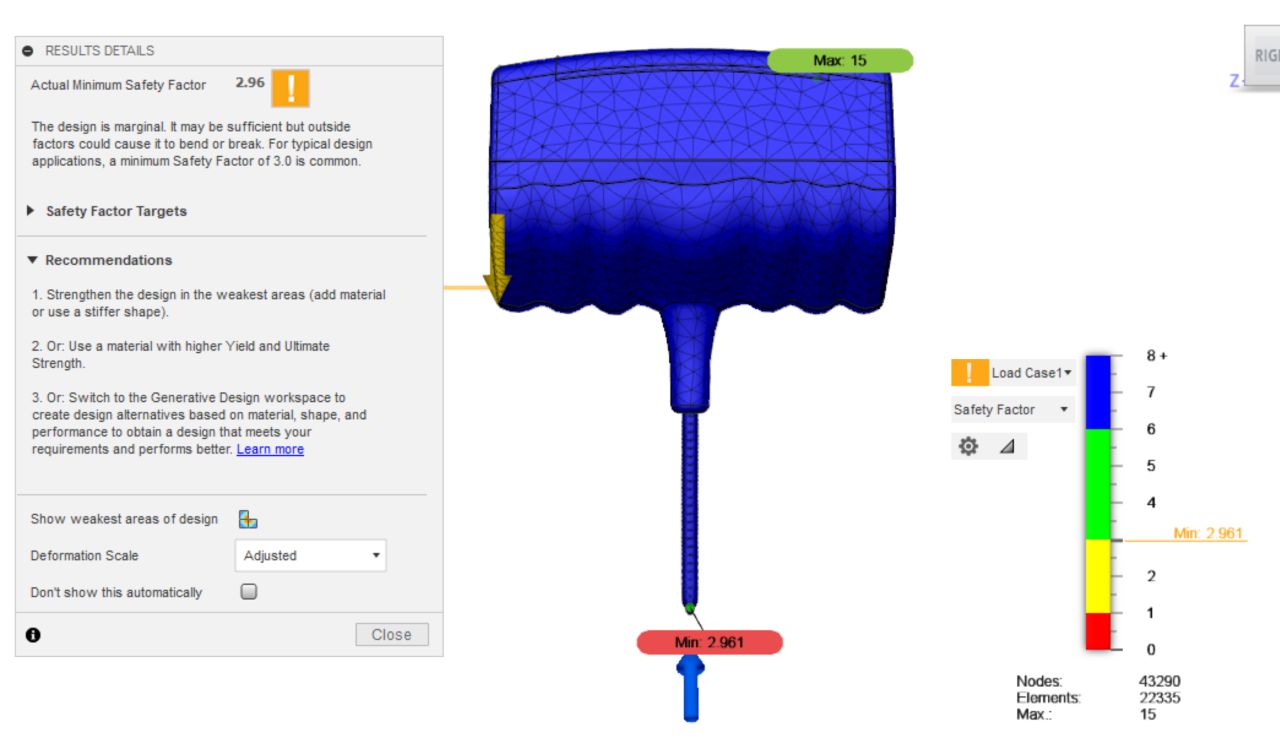This screenshot has width=1280, height=741.
Task: Toggle the Max 15 result marker
Action: click(x=840, y=60)
